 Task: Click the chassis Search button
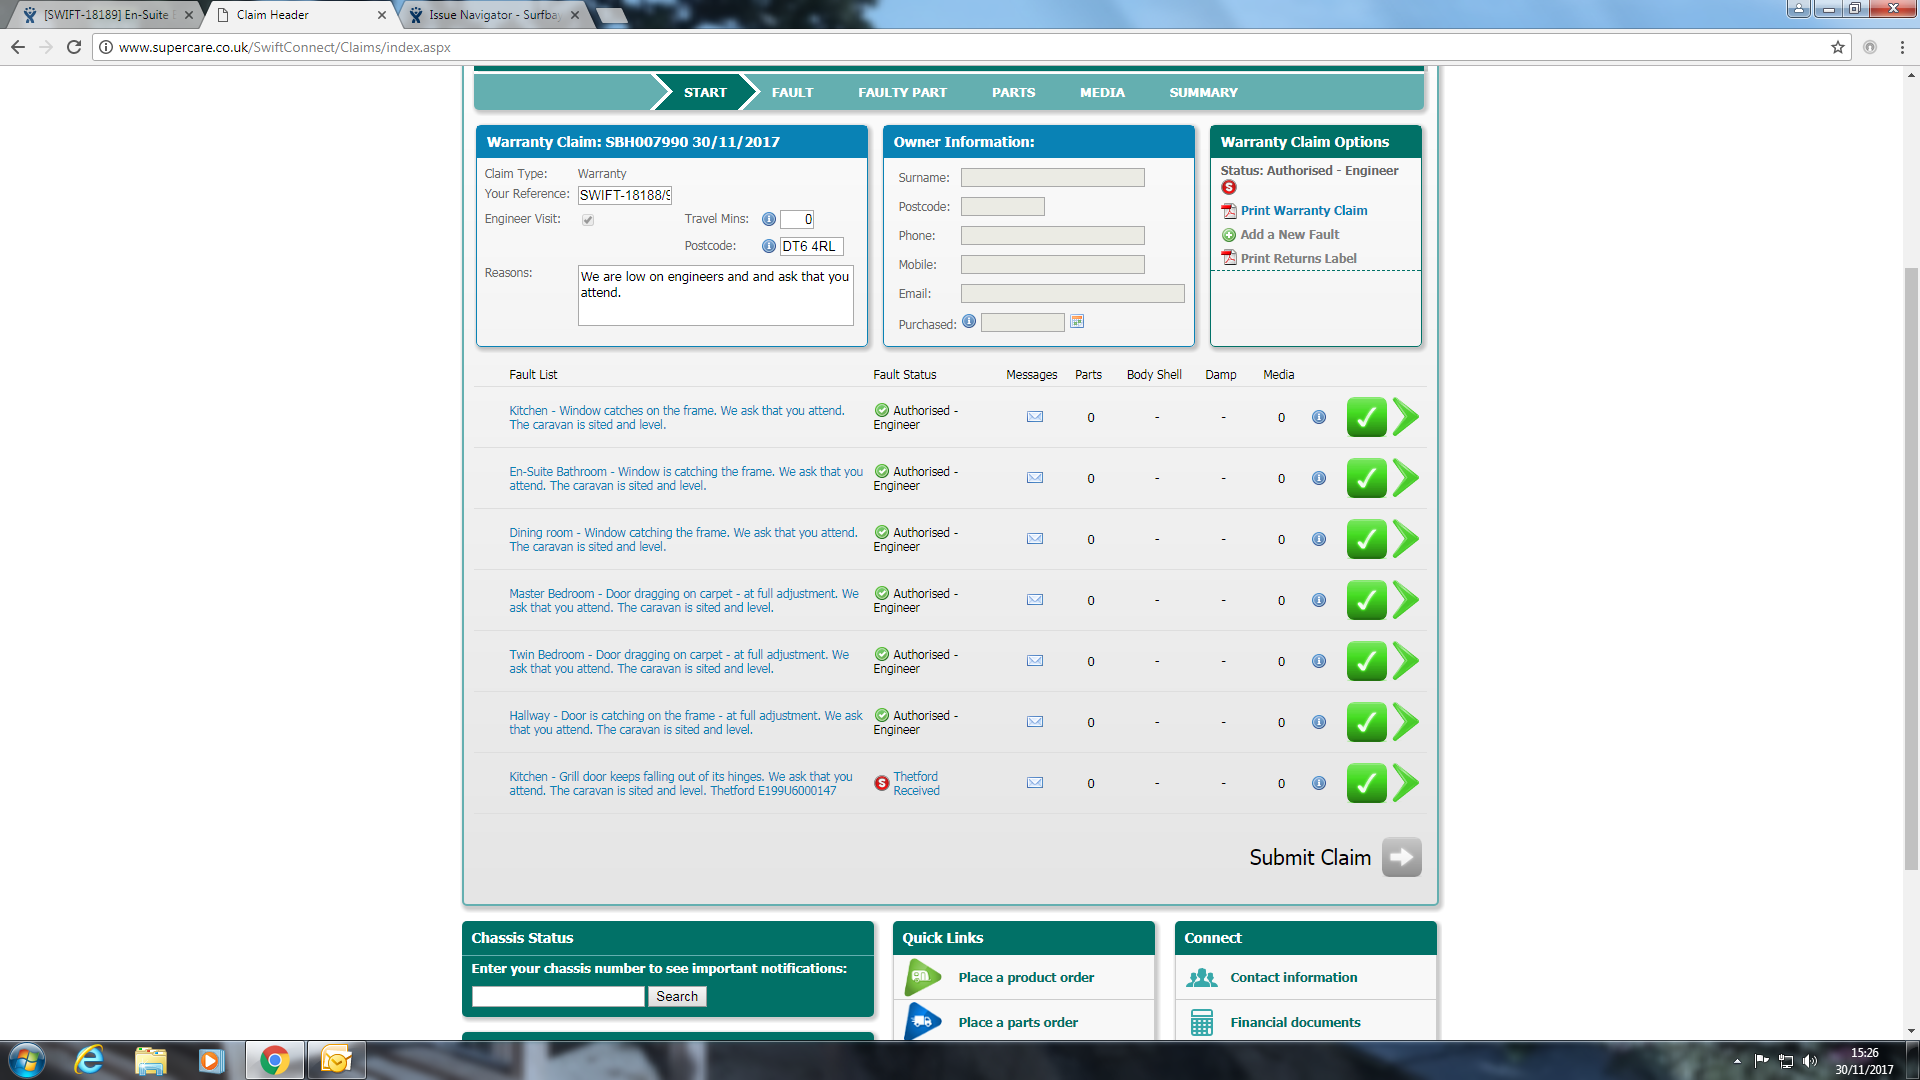coord(677,996)
